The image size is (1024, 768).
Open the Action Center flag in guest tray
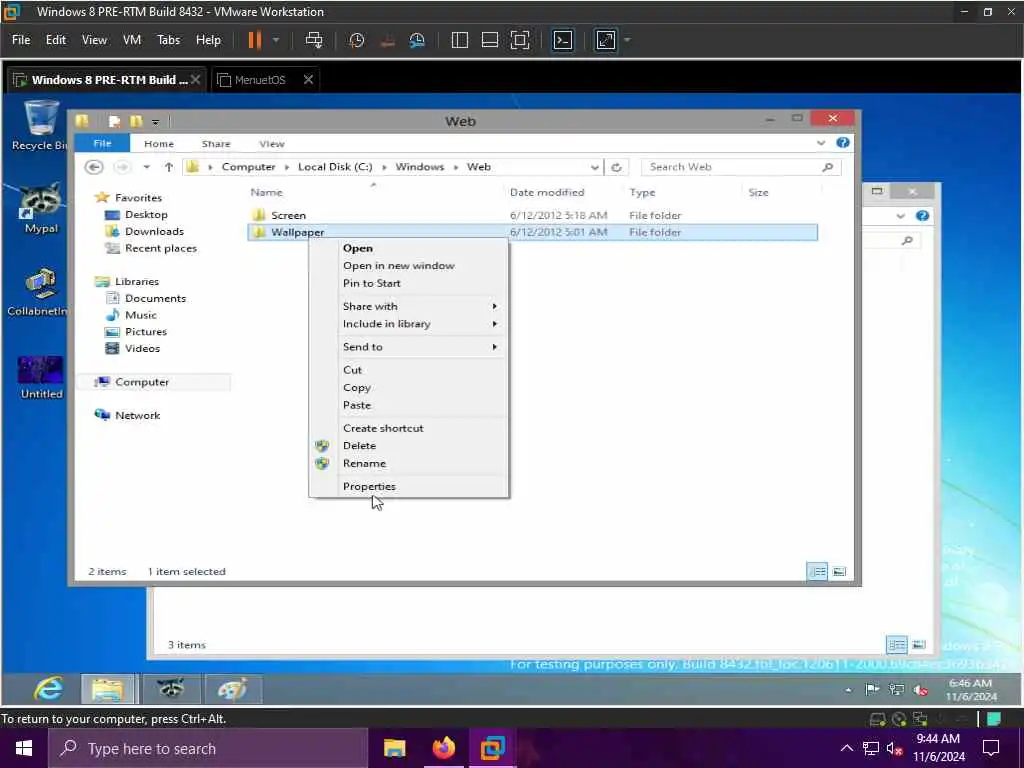(872, 690)
